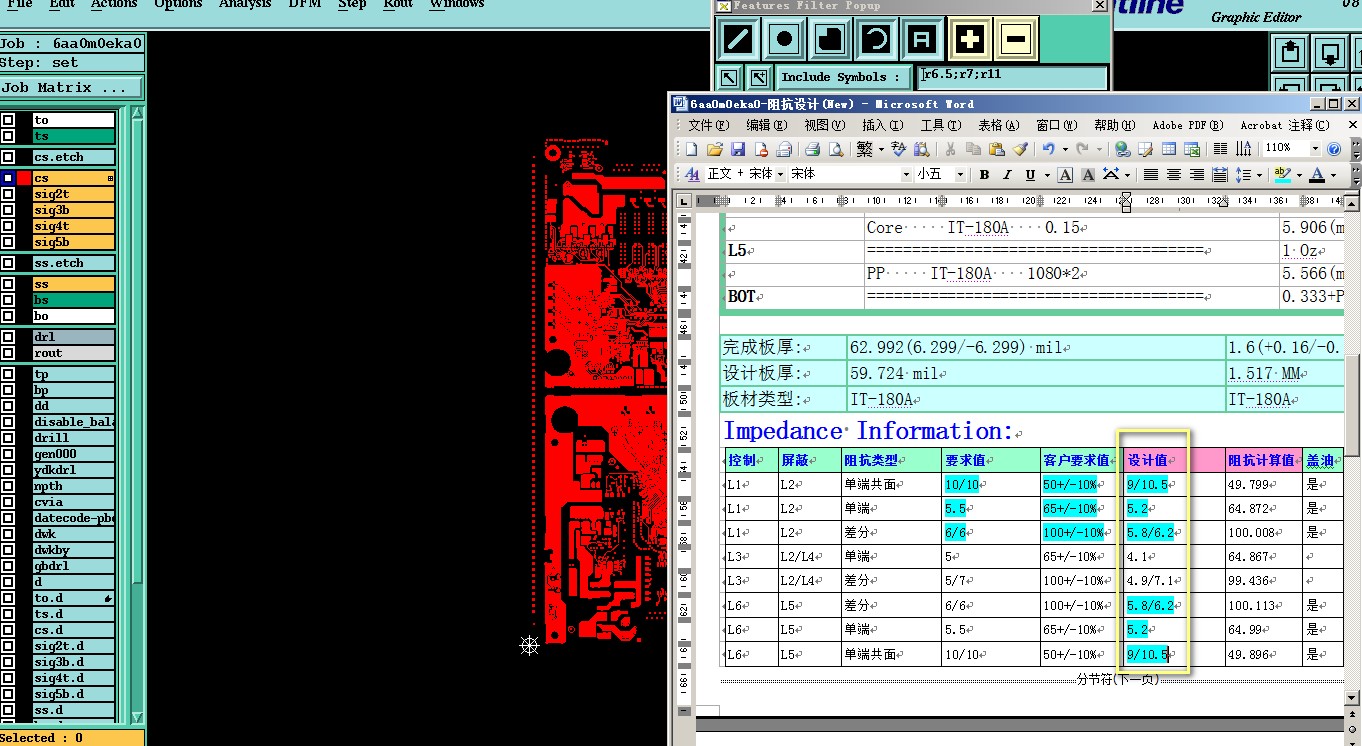Click Word Paste icon
Screen dimensions: 1362x746
(x=996, y=149)
